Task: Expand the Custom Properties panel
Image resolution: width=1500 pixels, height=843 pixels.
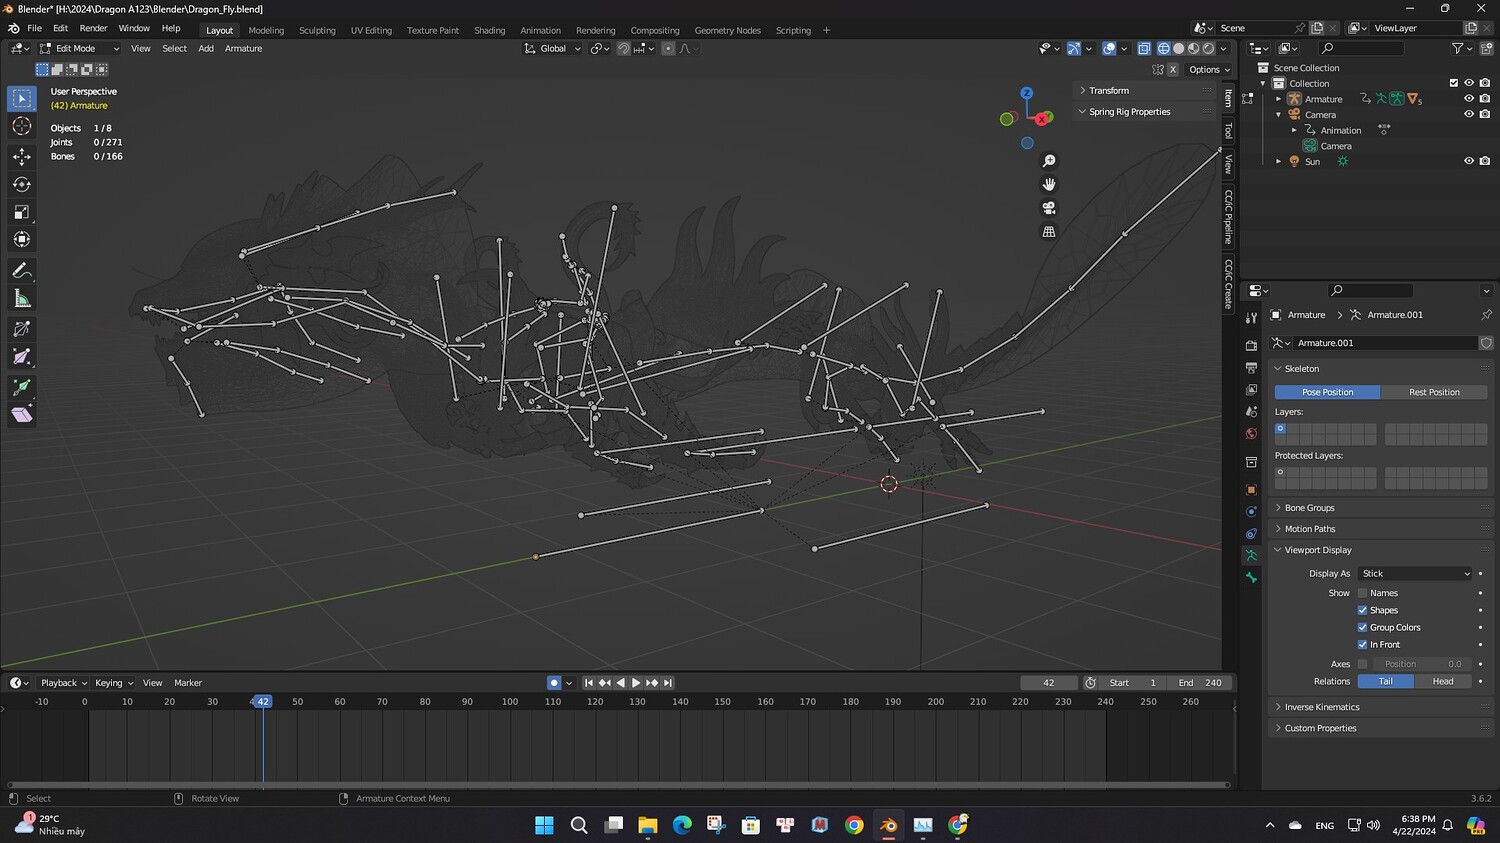Action: point(1379,728)
